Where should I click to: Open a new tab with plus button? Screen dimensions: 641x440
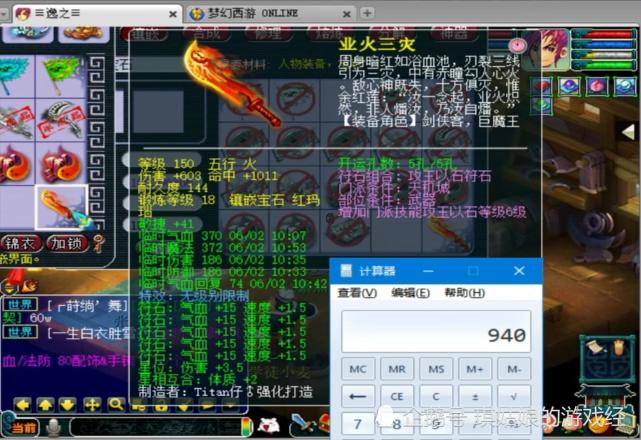(367, 13)
